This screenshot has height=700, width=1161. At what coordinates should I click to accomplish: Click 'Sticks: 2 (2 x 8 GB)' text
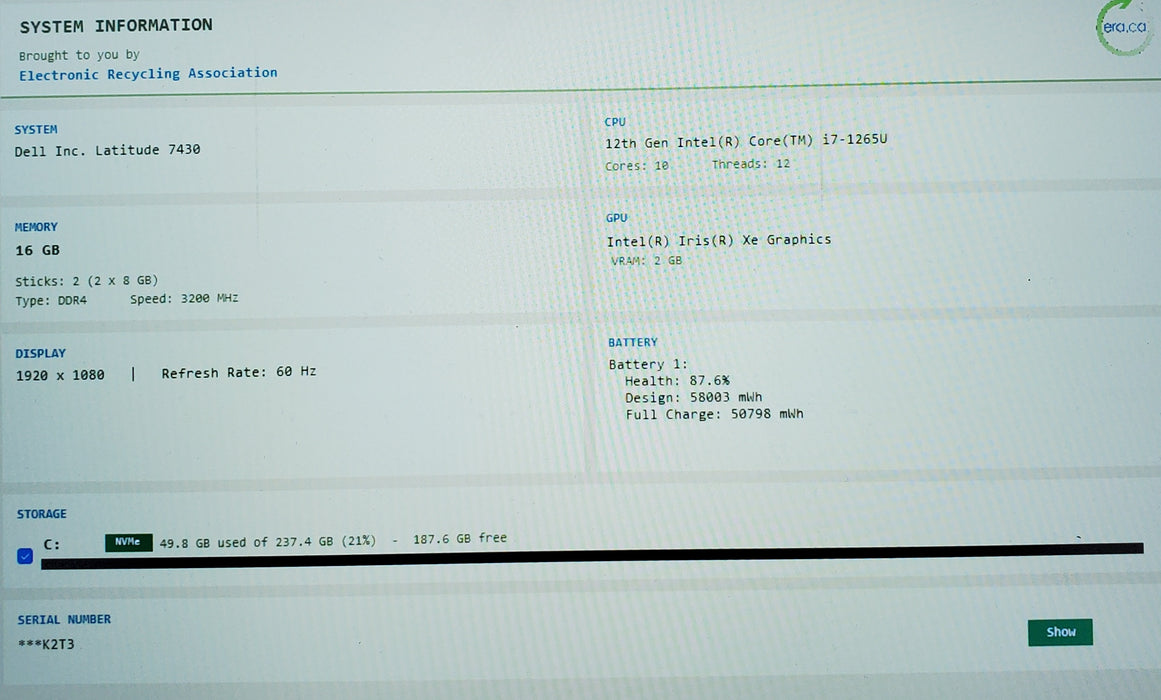click(87, 281)
